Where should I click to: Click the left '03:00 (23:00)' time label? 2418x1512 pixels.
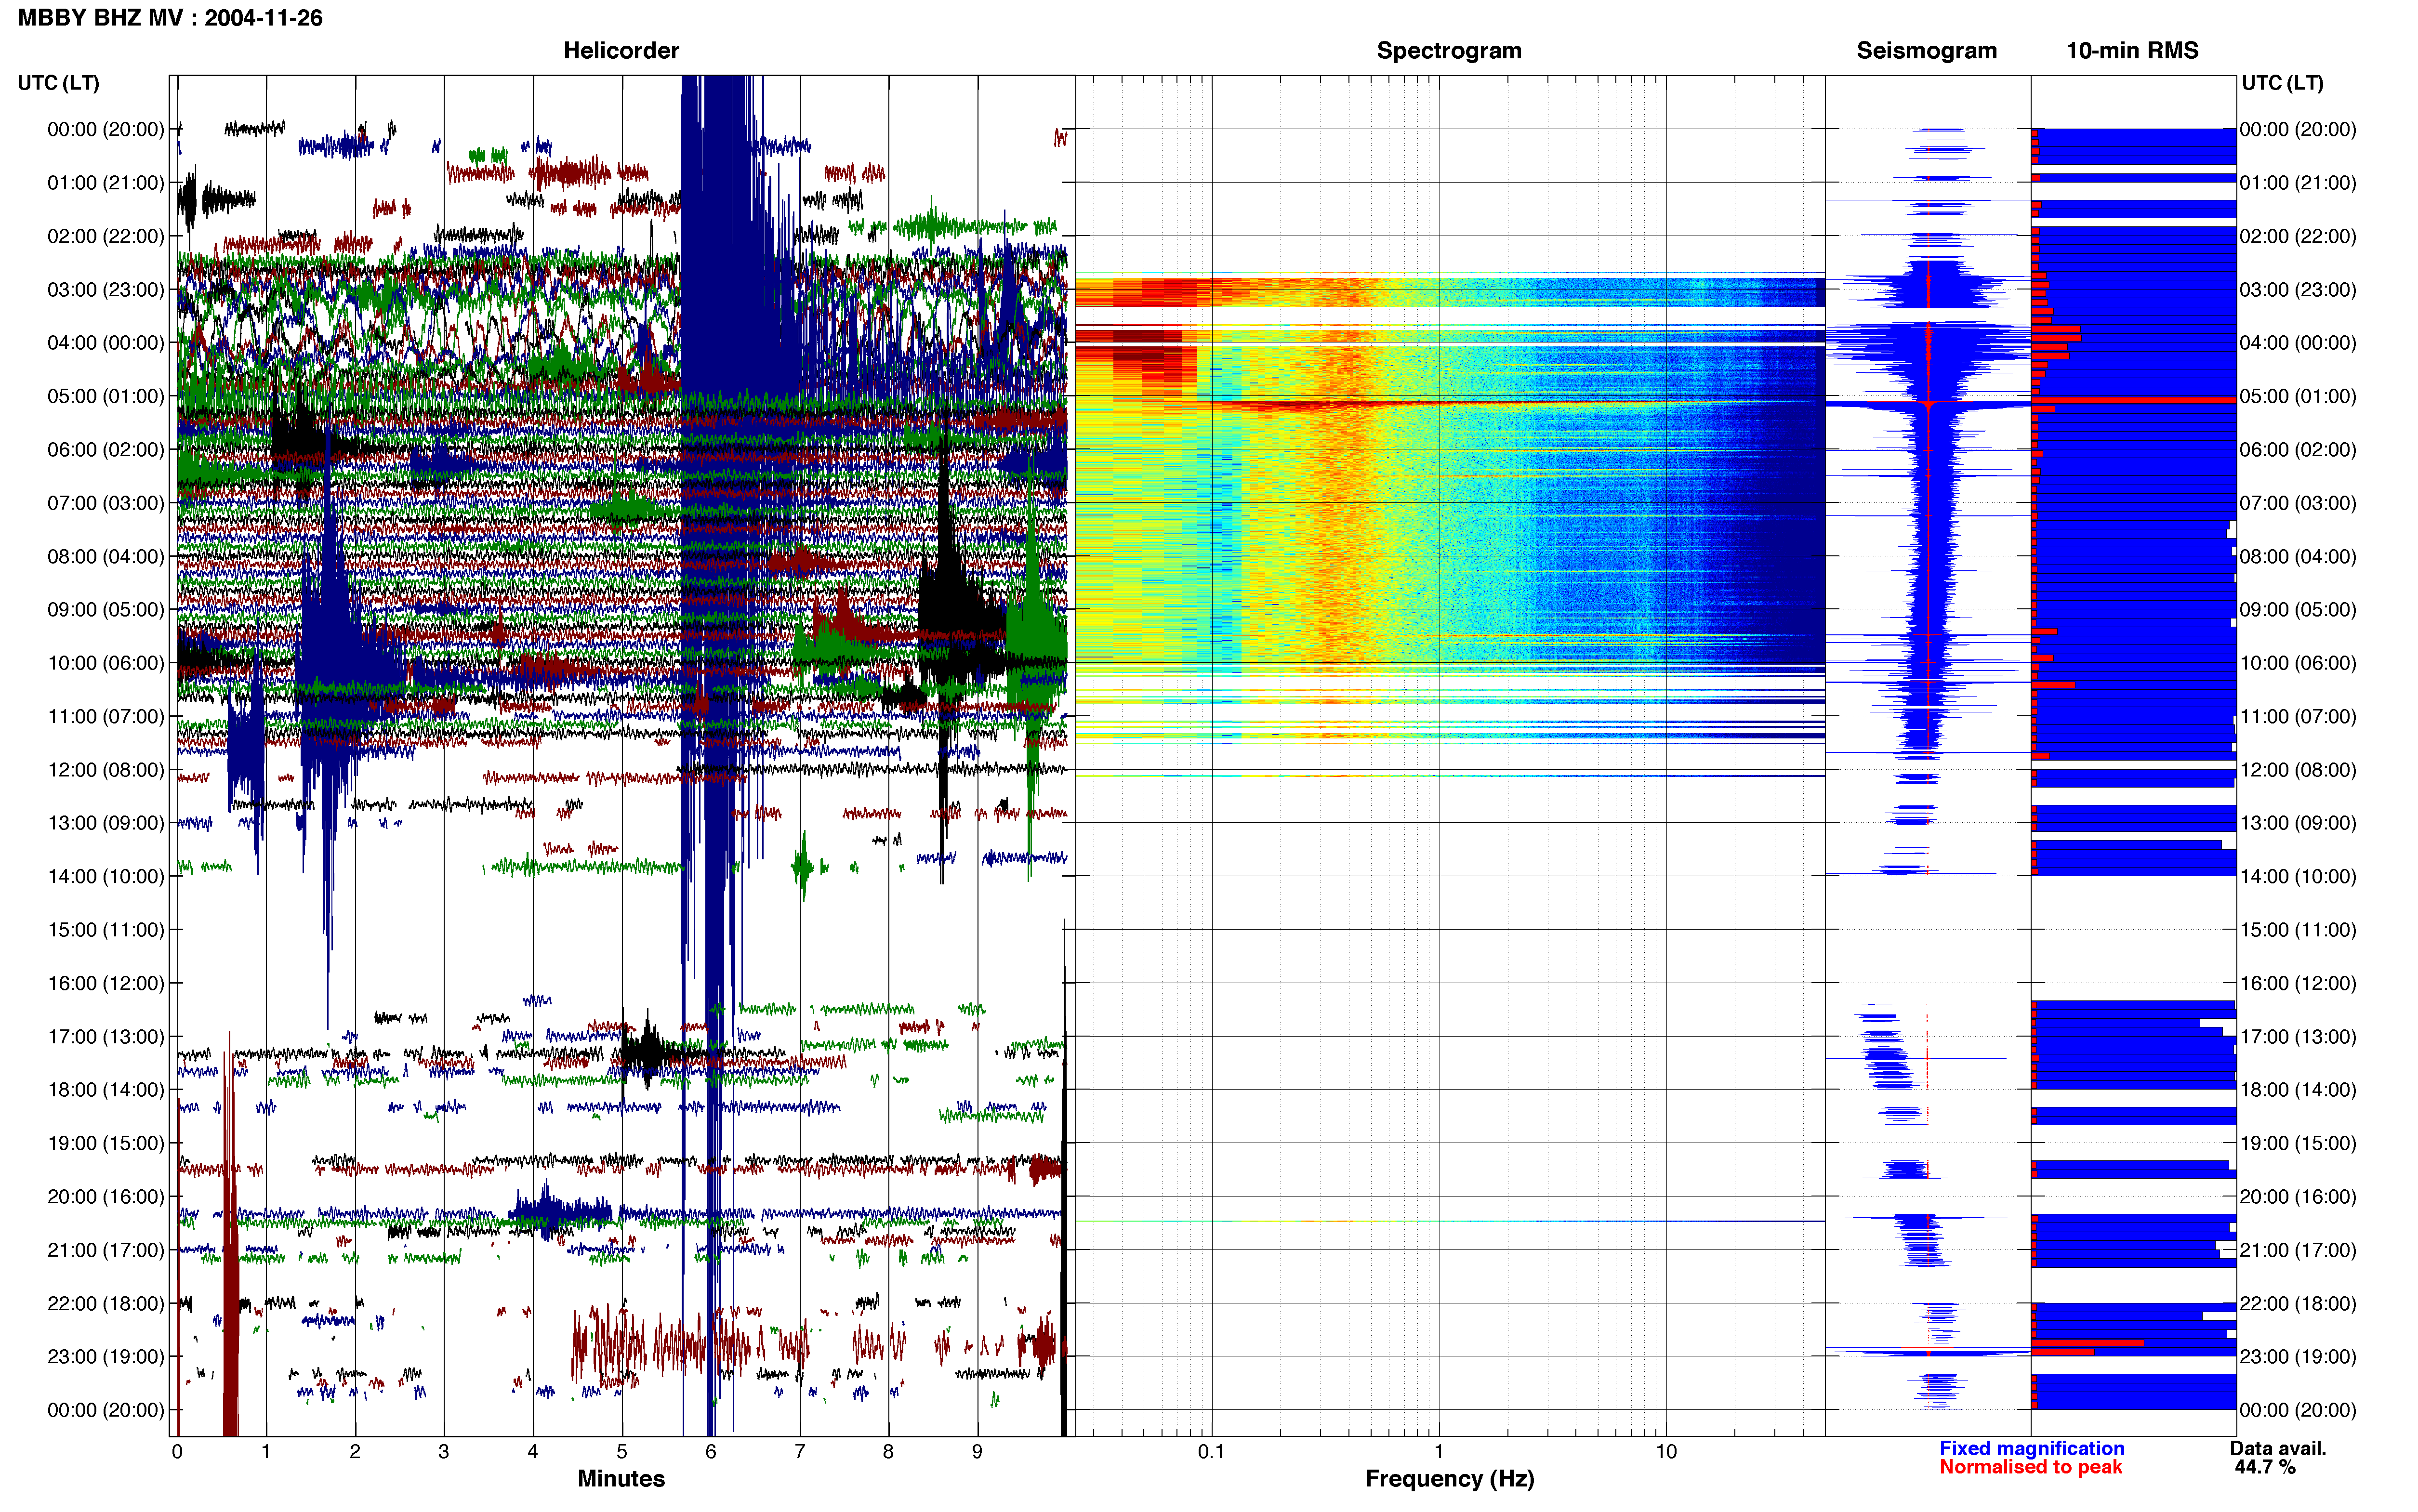(106, 290)
